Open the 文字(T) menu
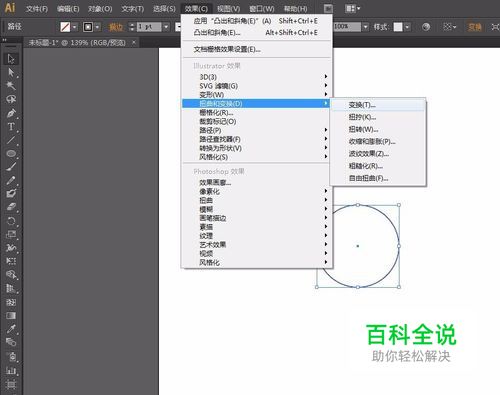Image resolution: width=500 pixels, height=395 pixels. [x=133, y=9]
